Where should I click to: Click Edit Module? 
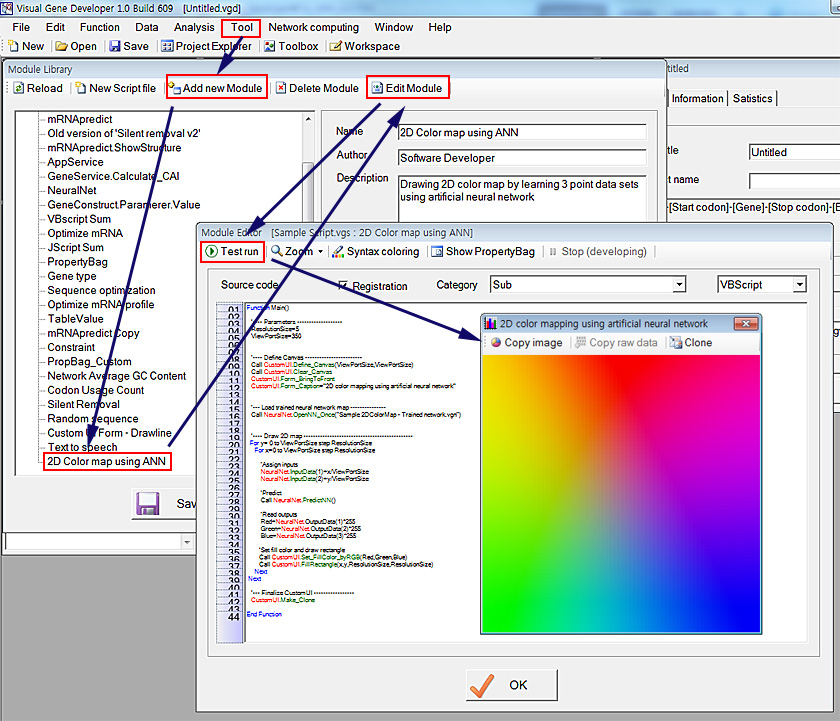(x=407, y=88)
